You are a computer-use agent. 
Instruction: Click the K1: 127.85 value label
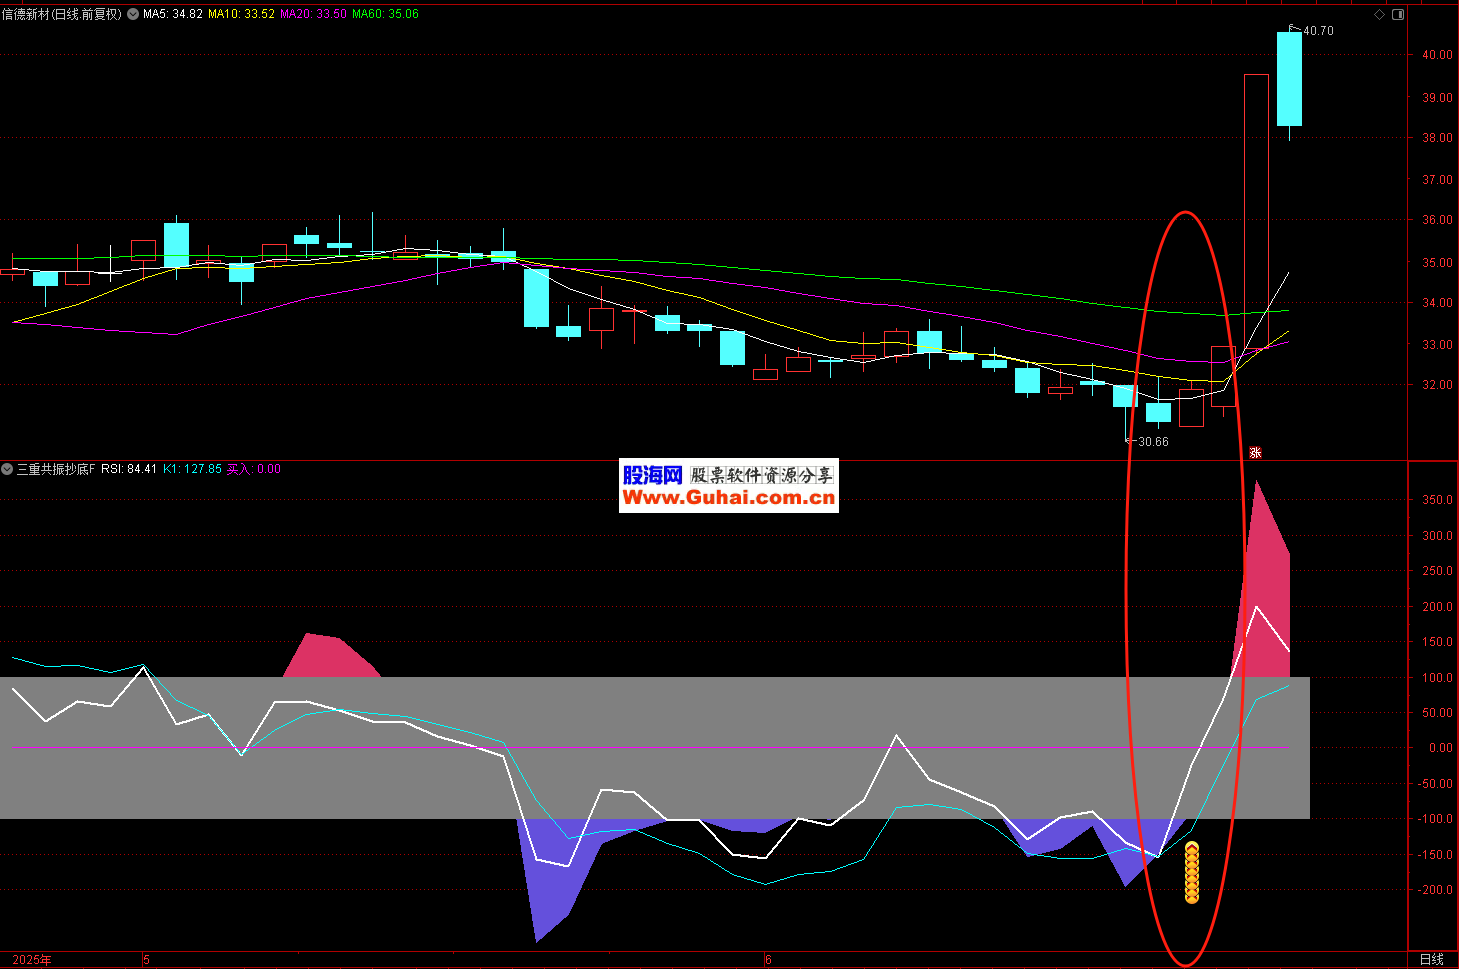point(192,469)
